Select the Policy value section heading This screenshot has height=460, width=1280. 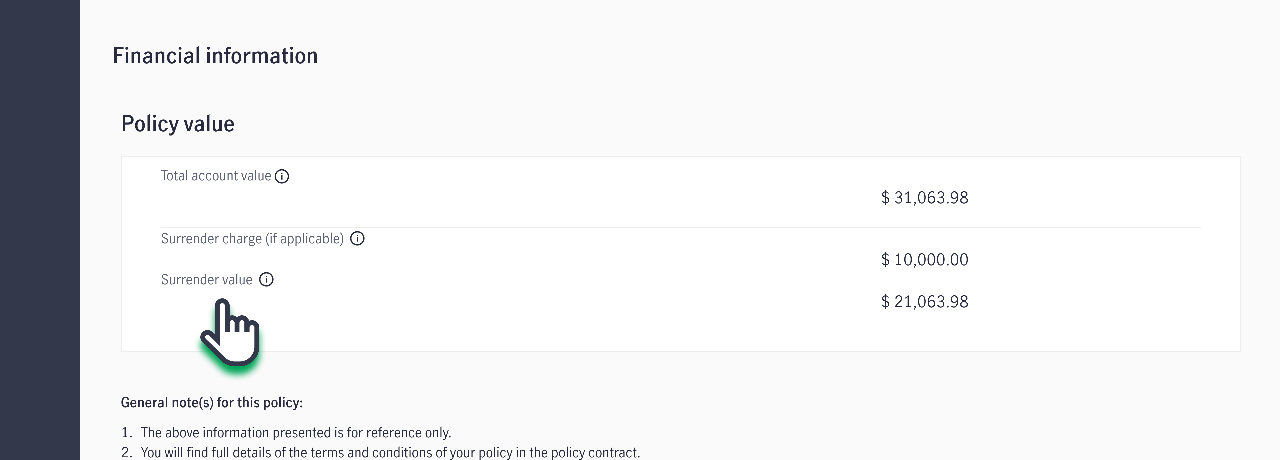(178, 124)
